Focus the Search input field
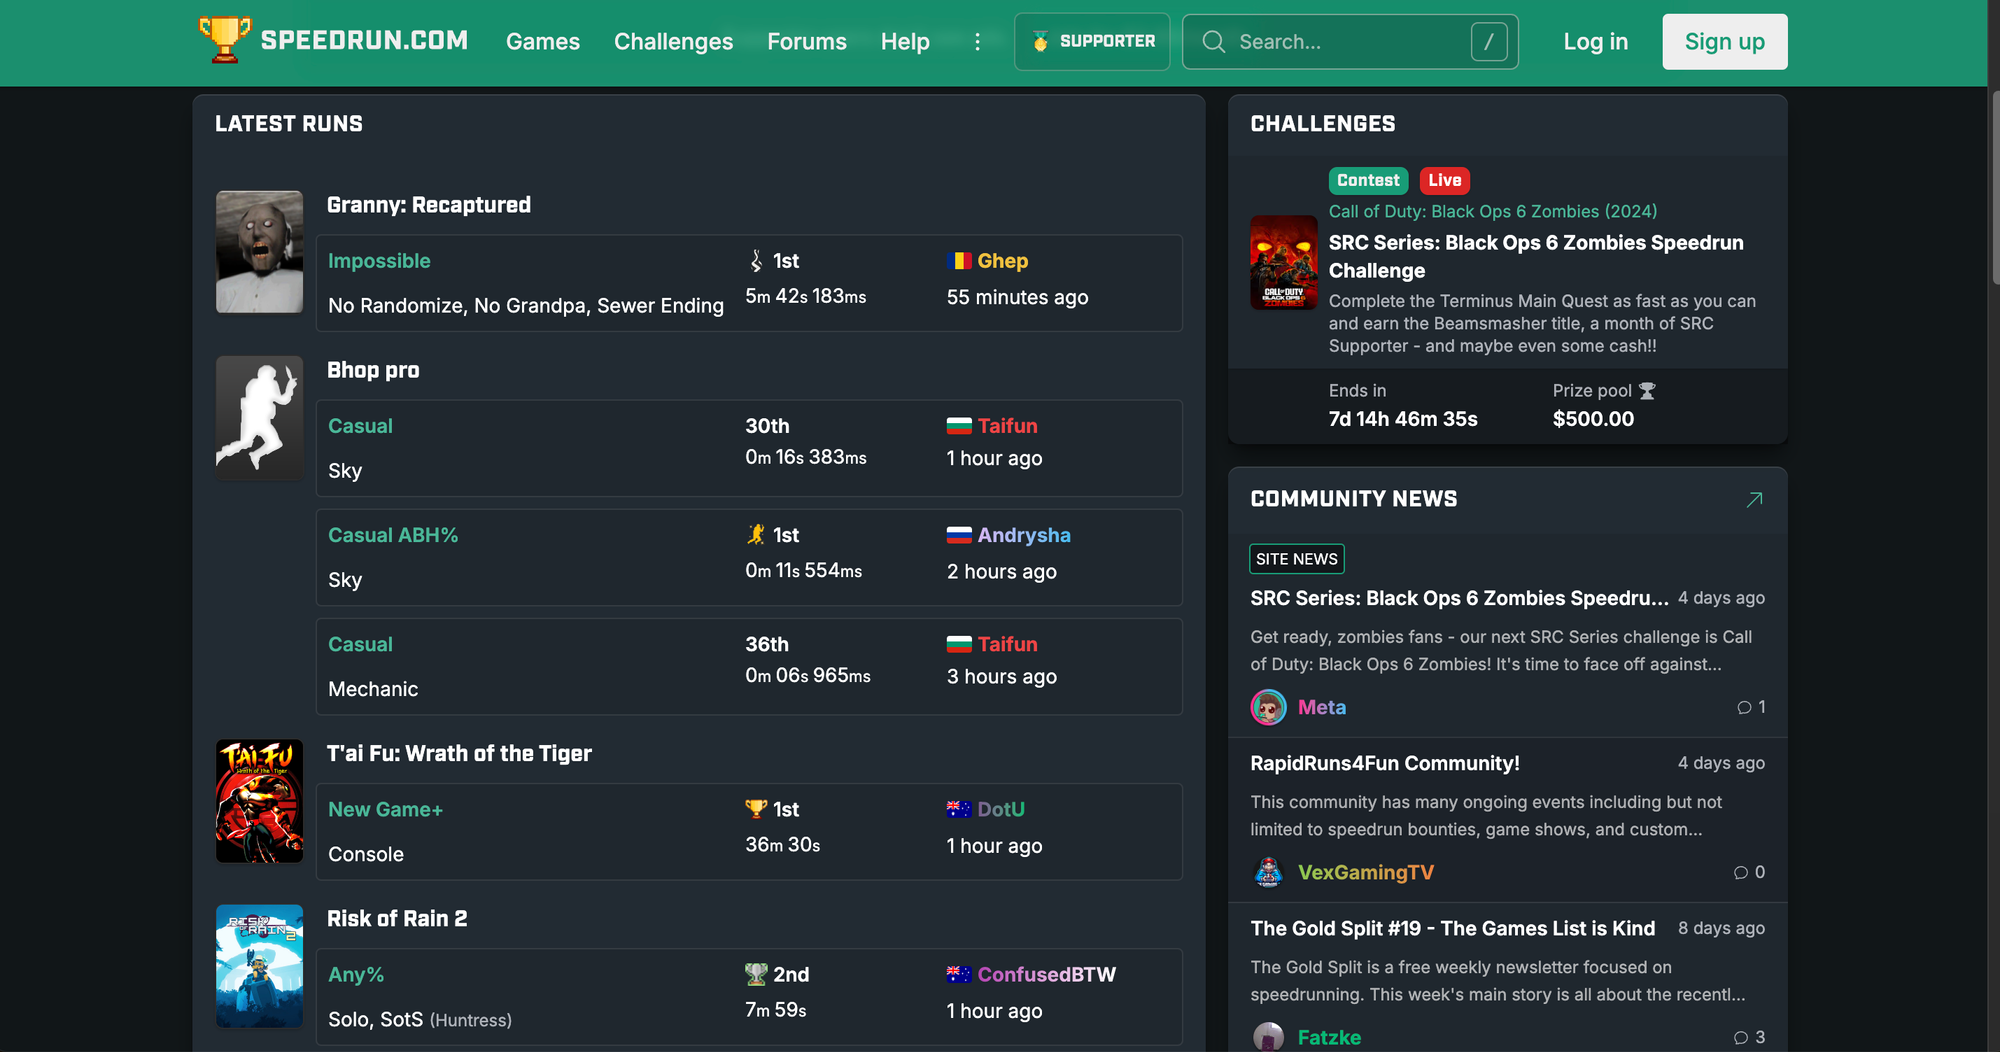Image resolution: width=2000 pixels, height=1052 pixels. pos(1350,41)
